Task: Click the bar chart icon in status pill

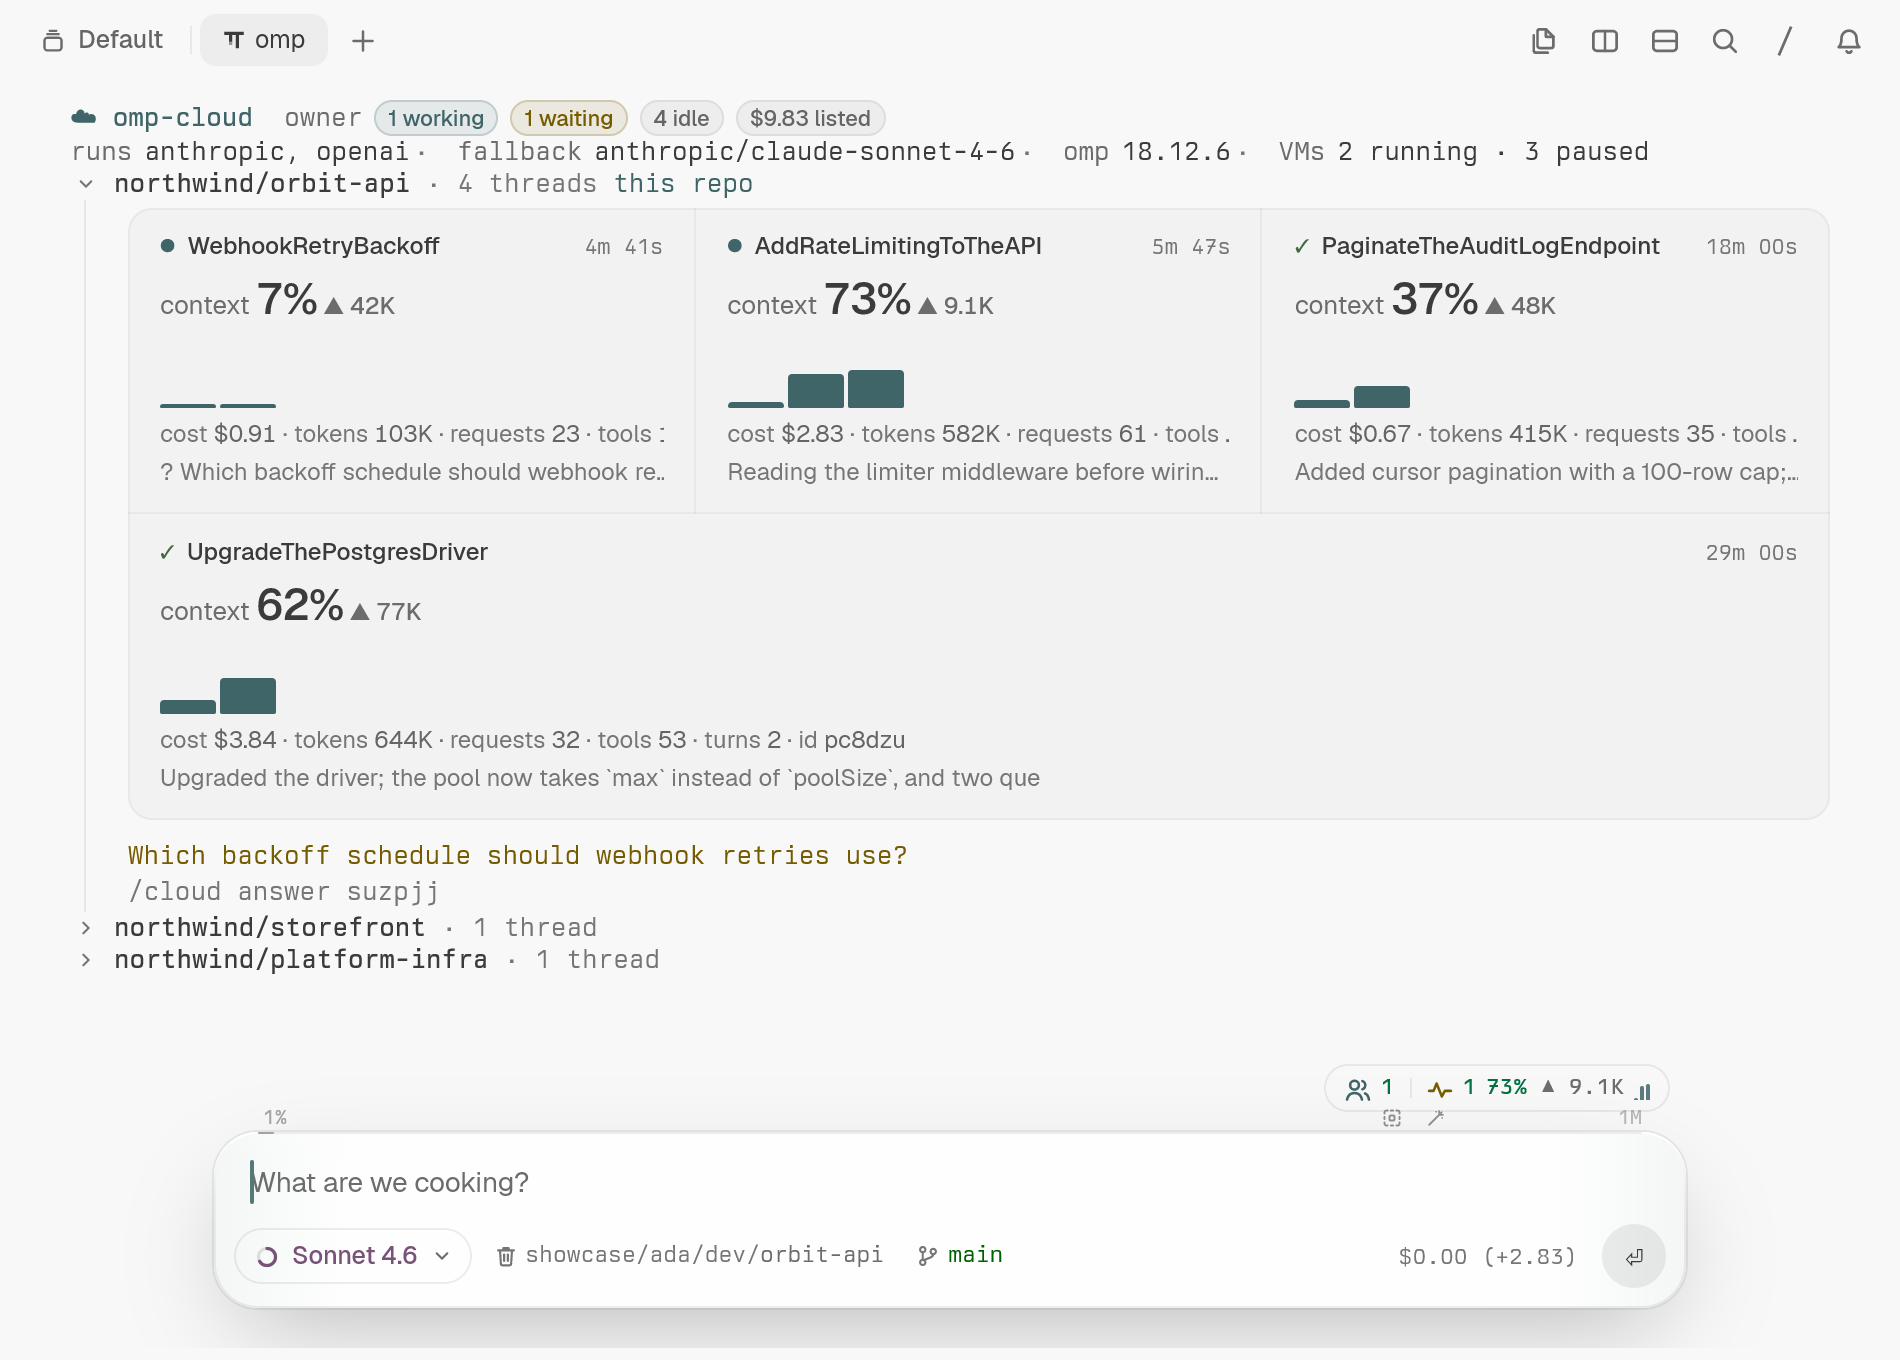Action: pyautogui.click(x=1643, y=1091)
